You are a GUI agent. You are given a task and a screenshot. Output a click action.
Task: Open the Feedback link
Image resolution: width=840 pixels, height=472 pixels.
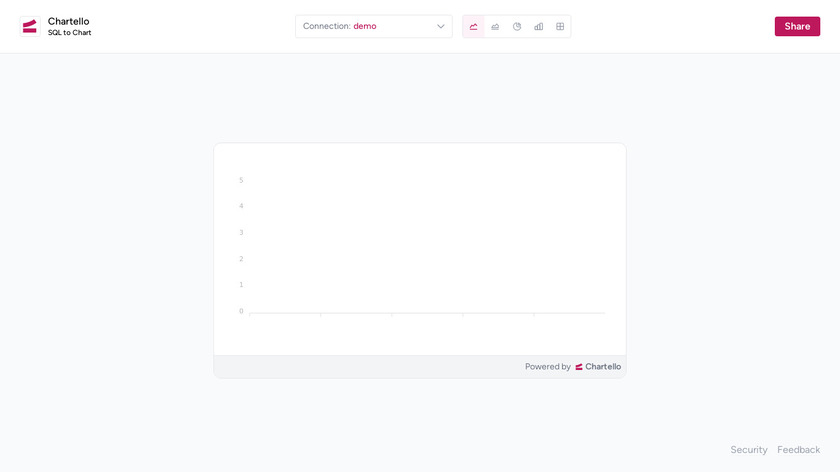[x=799, y=450]
